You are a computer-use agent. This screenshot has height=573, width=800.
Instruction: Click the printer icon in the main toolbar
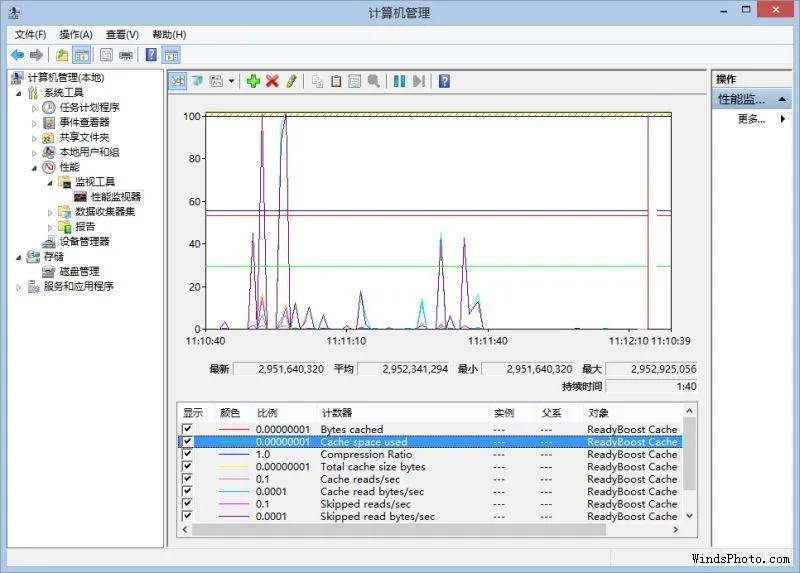tap(126, 55)
